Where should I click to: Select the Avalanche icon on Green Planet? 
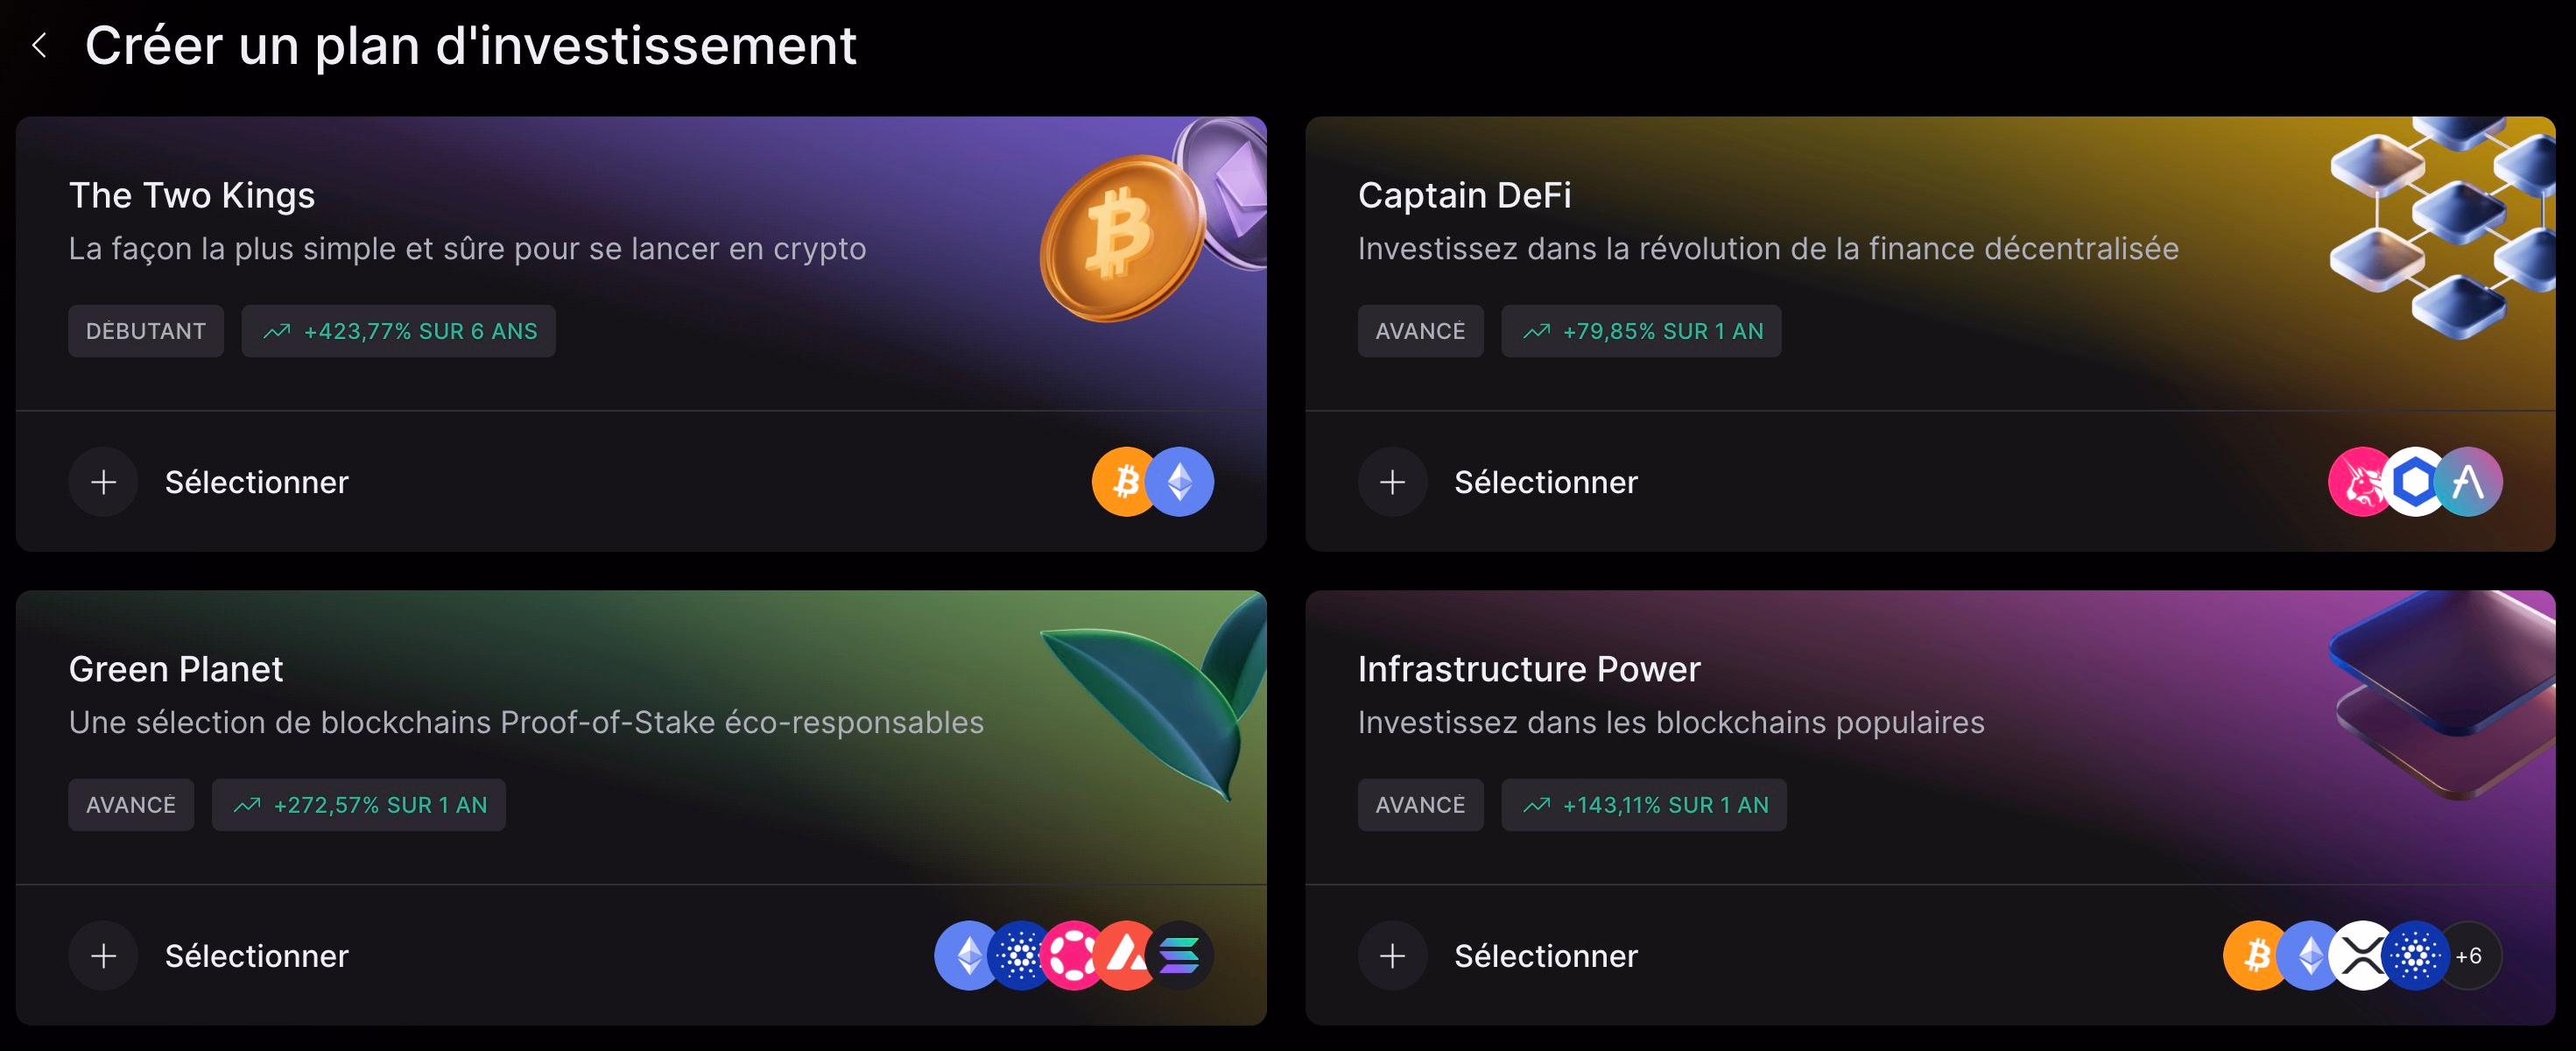point(1128,956)
